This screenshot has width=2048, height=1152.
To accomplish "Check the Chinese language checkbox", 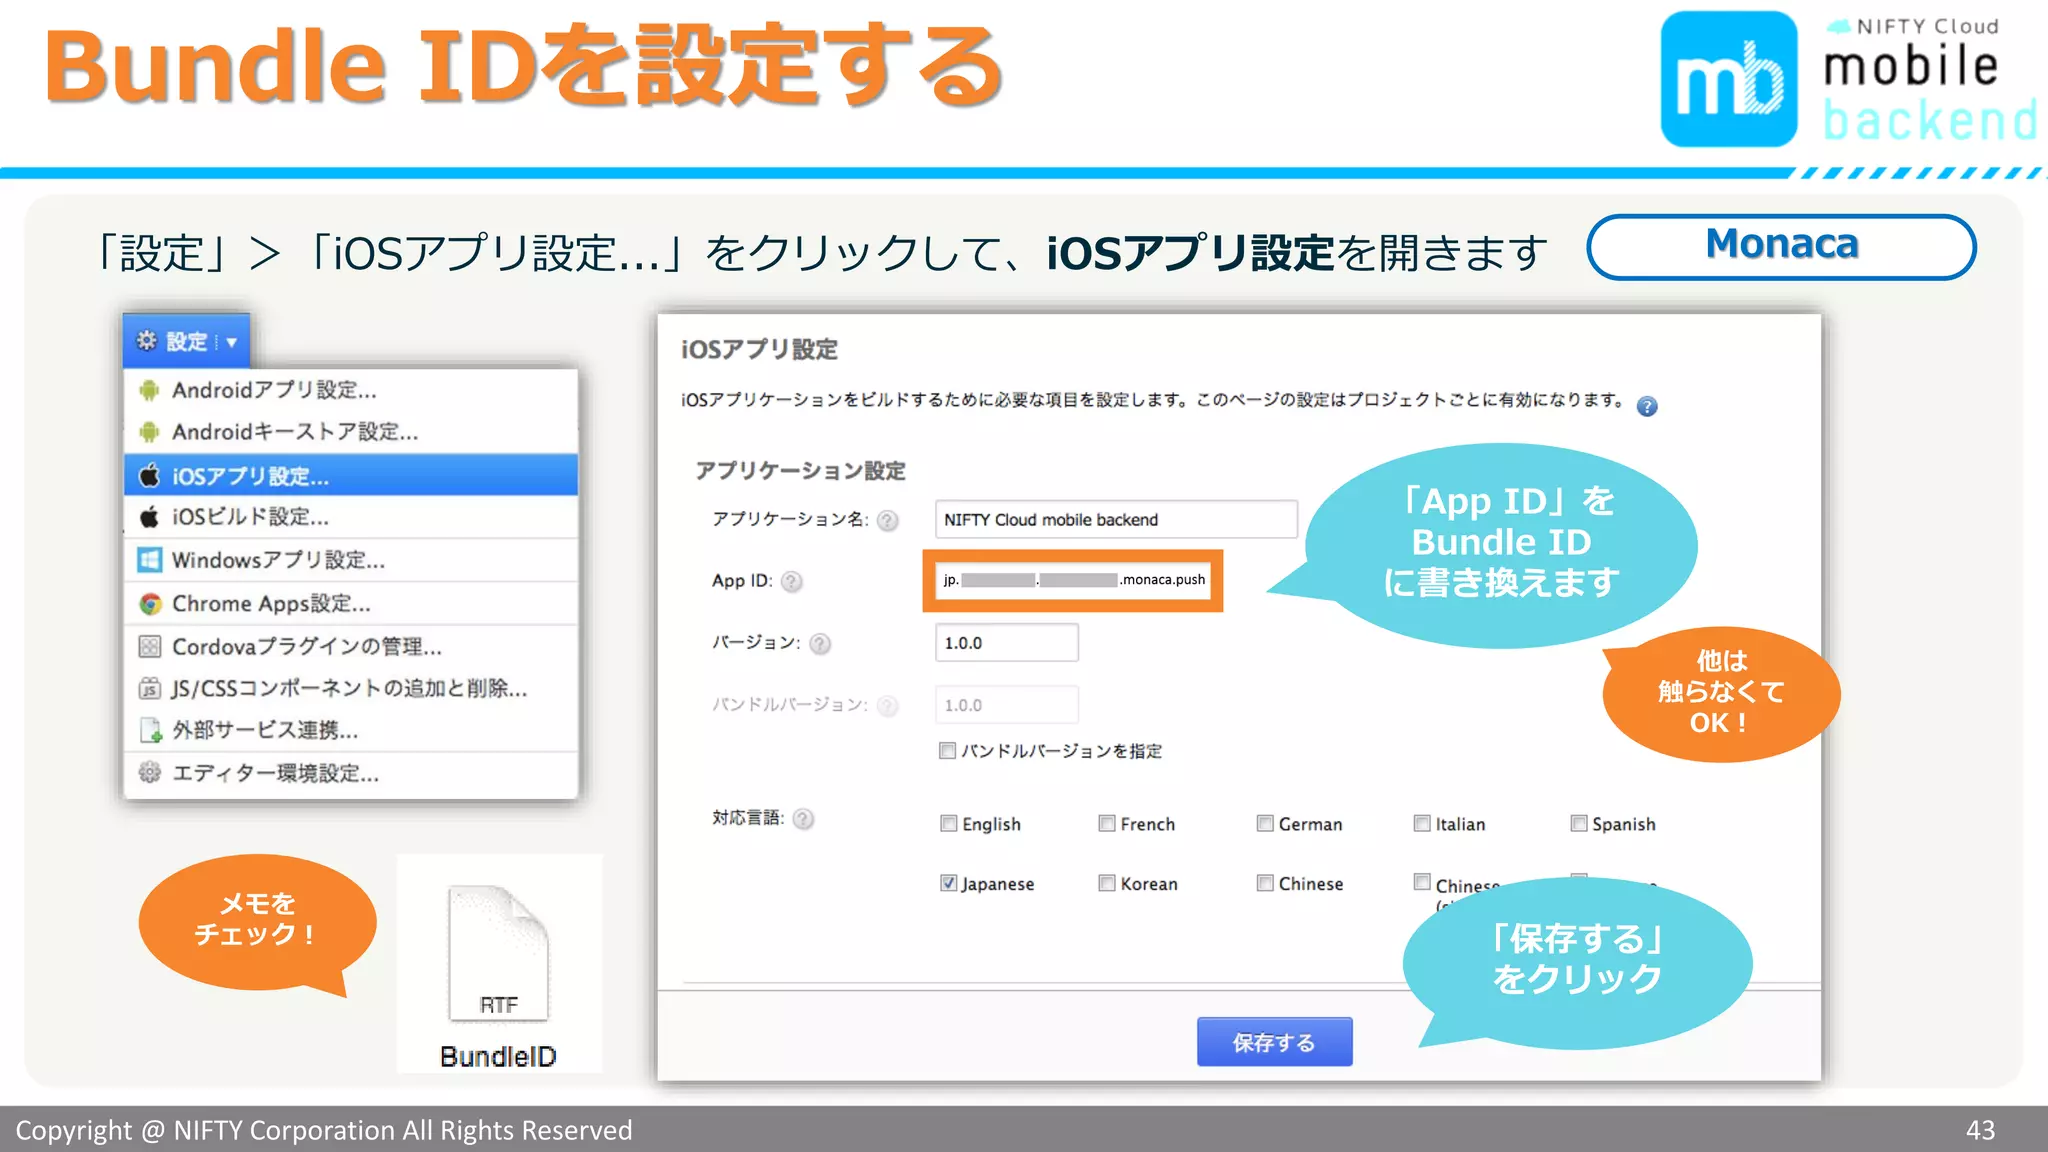I will 1265,882.
